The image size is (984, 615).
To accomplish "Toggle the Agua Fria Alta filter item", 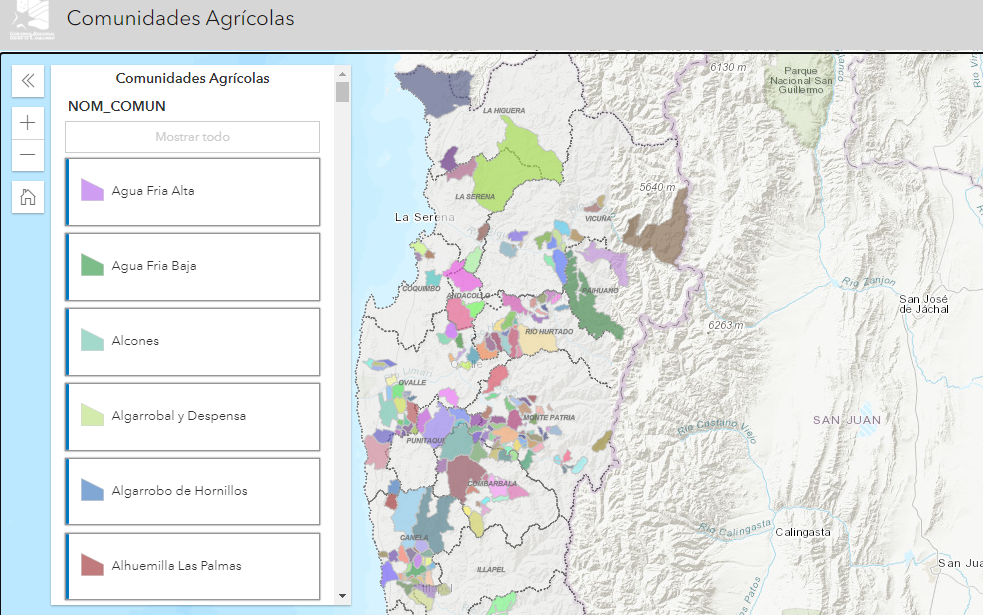I will click(x=193, y=191).
